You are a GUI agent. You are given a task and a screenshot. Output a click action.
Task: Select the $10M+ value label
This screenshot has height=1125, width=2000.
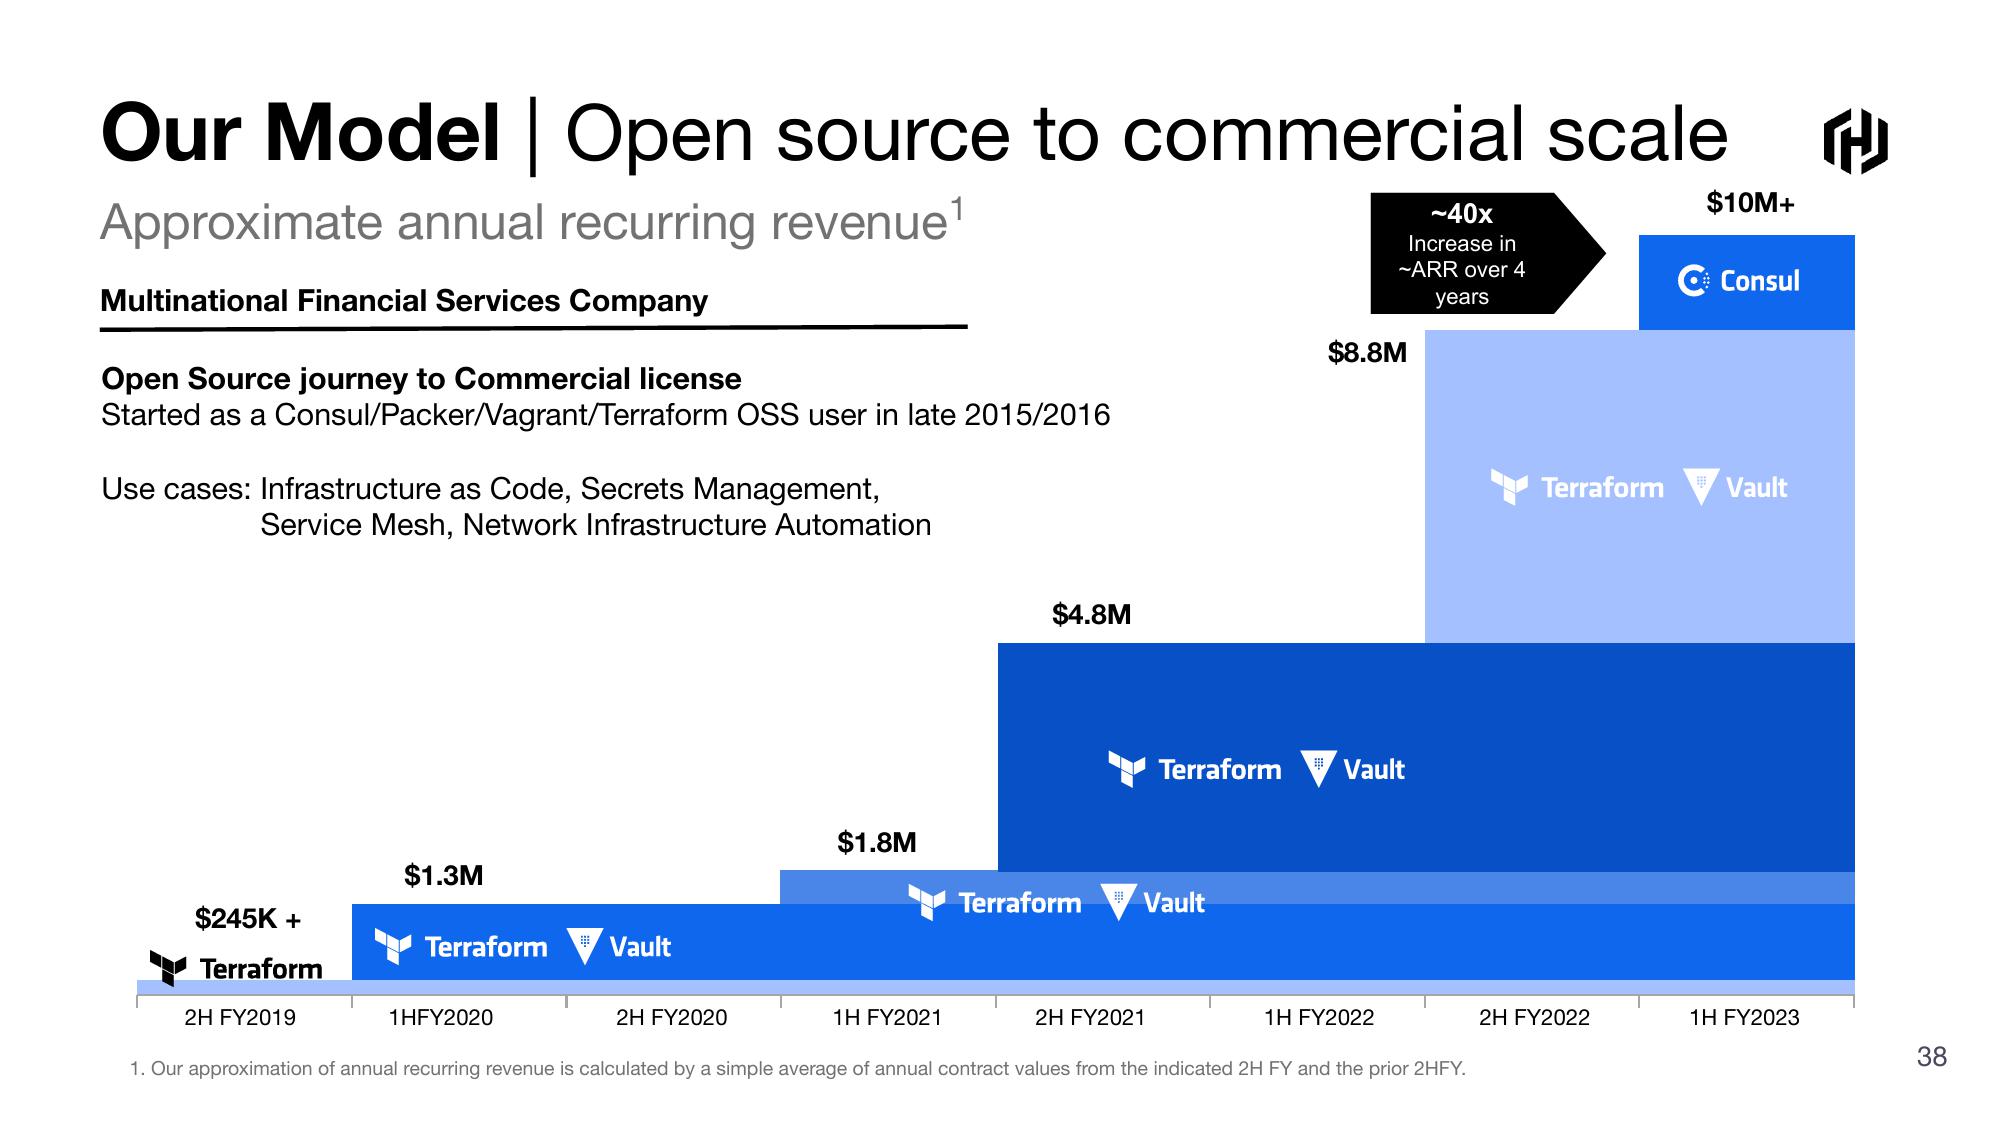(1750, 203)
